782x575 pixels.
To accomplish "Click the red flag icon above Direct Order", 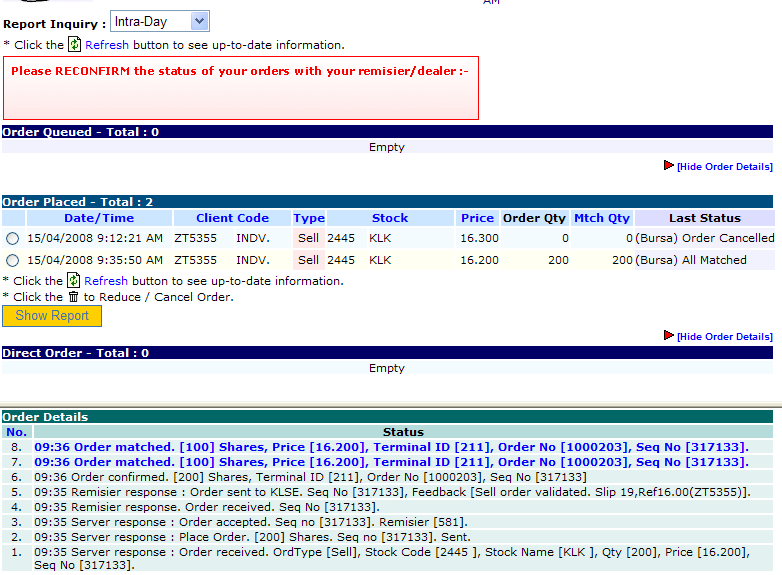I will click(x=669, y=336).
